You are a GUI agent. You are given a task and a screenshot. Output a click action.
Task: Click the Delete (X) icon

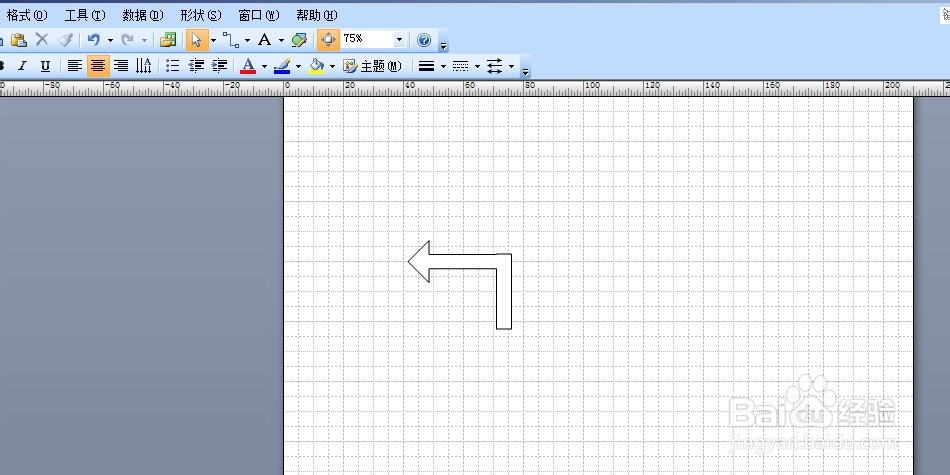point(42,40)
